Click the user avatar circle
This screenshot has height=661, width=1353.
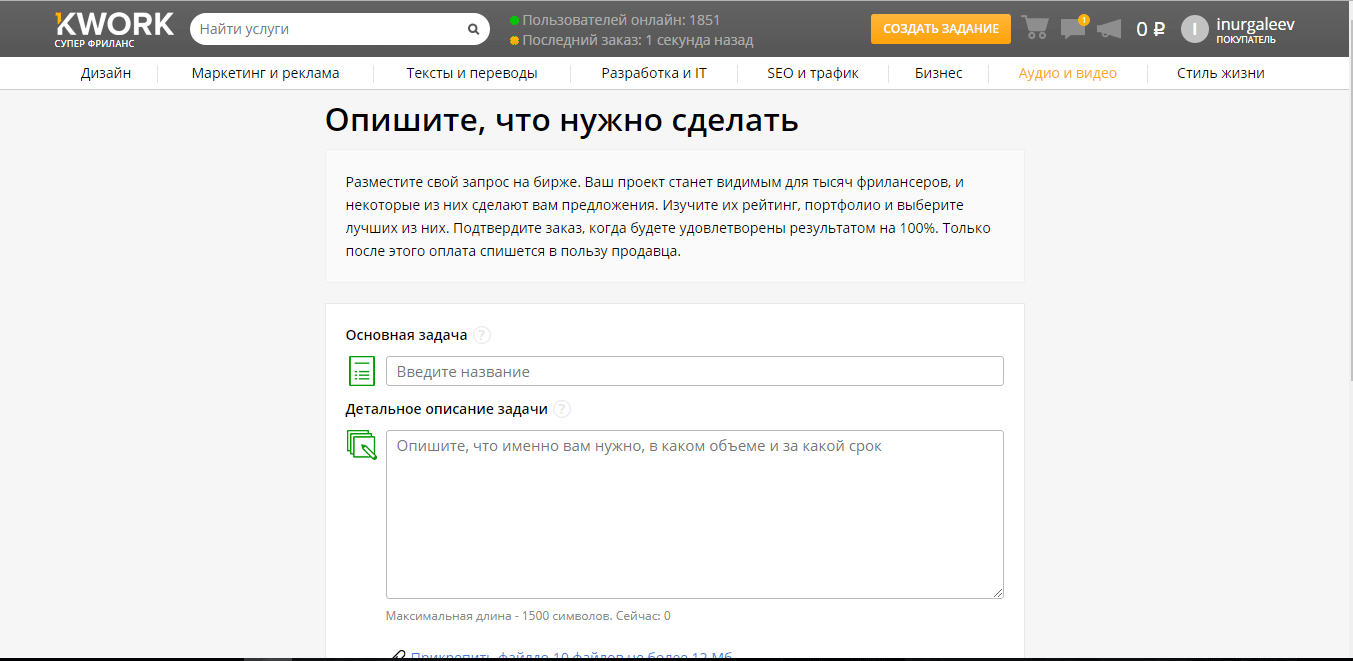click(x=1195, y=29)
